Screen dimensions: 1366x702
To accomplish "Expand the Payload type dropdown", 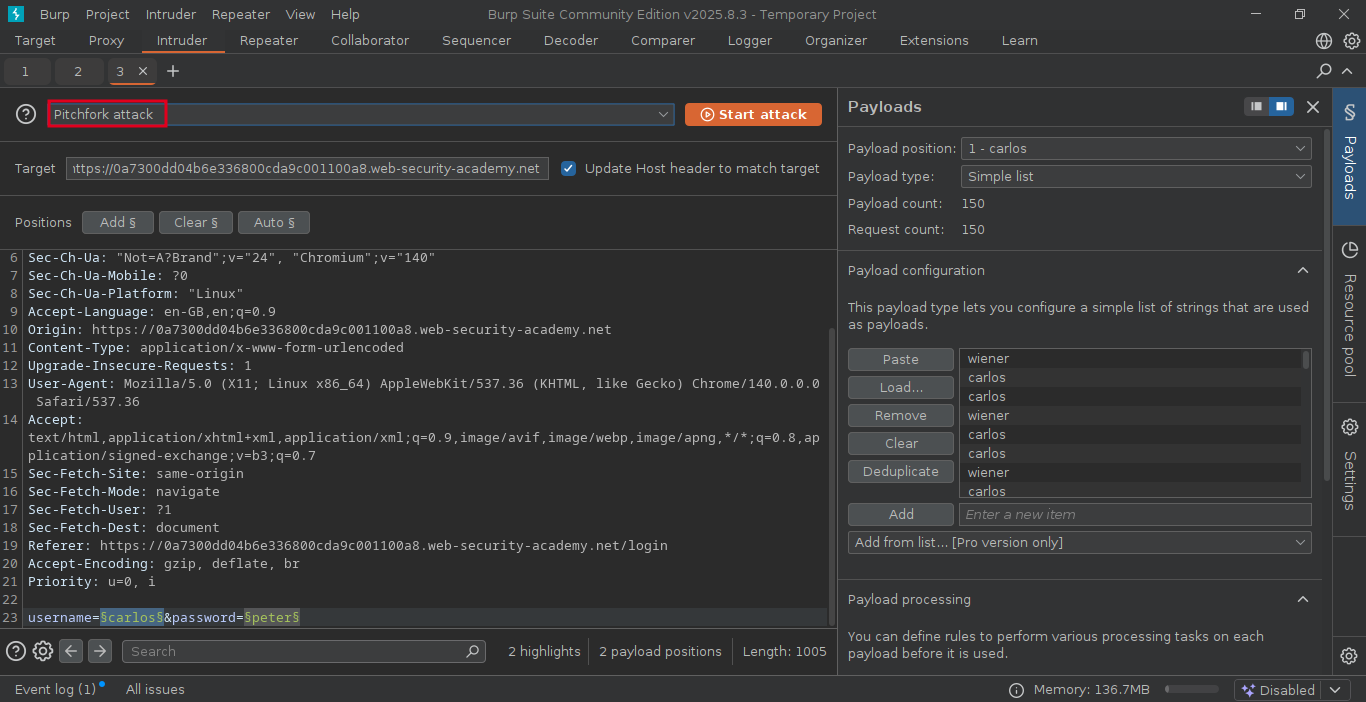I will [1135, 176].
